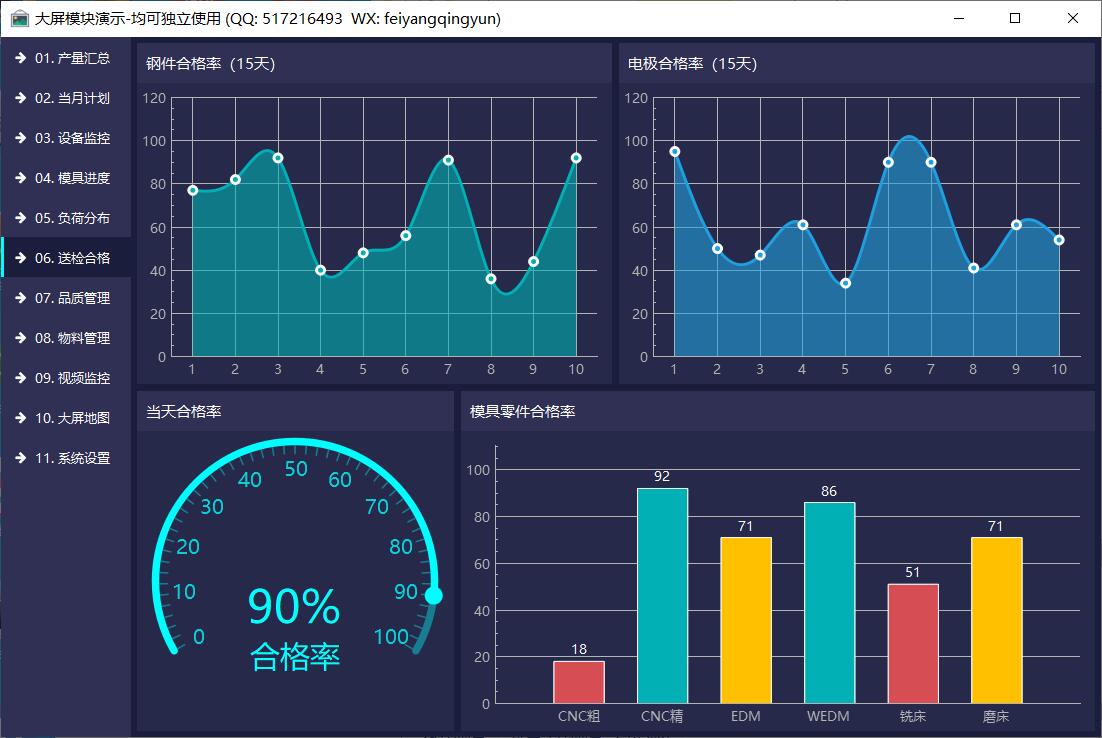This screenshot has width=1102, height=738.
Task: Switch to 04. 模具进度 module
Action: (x=72, y=178)
